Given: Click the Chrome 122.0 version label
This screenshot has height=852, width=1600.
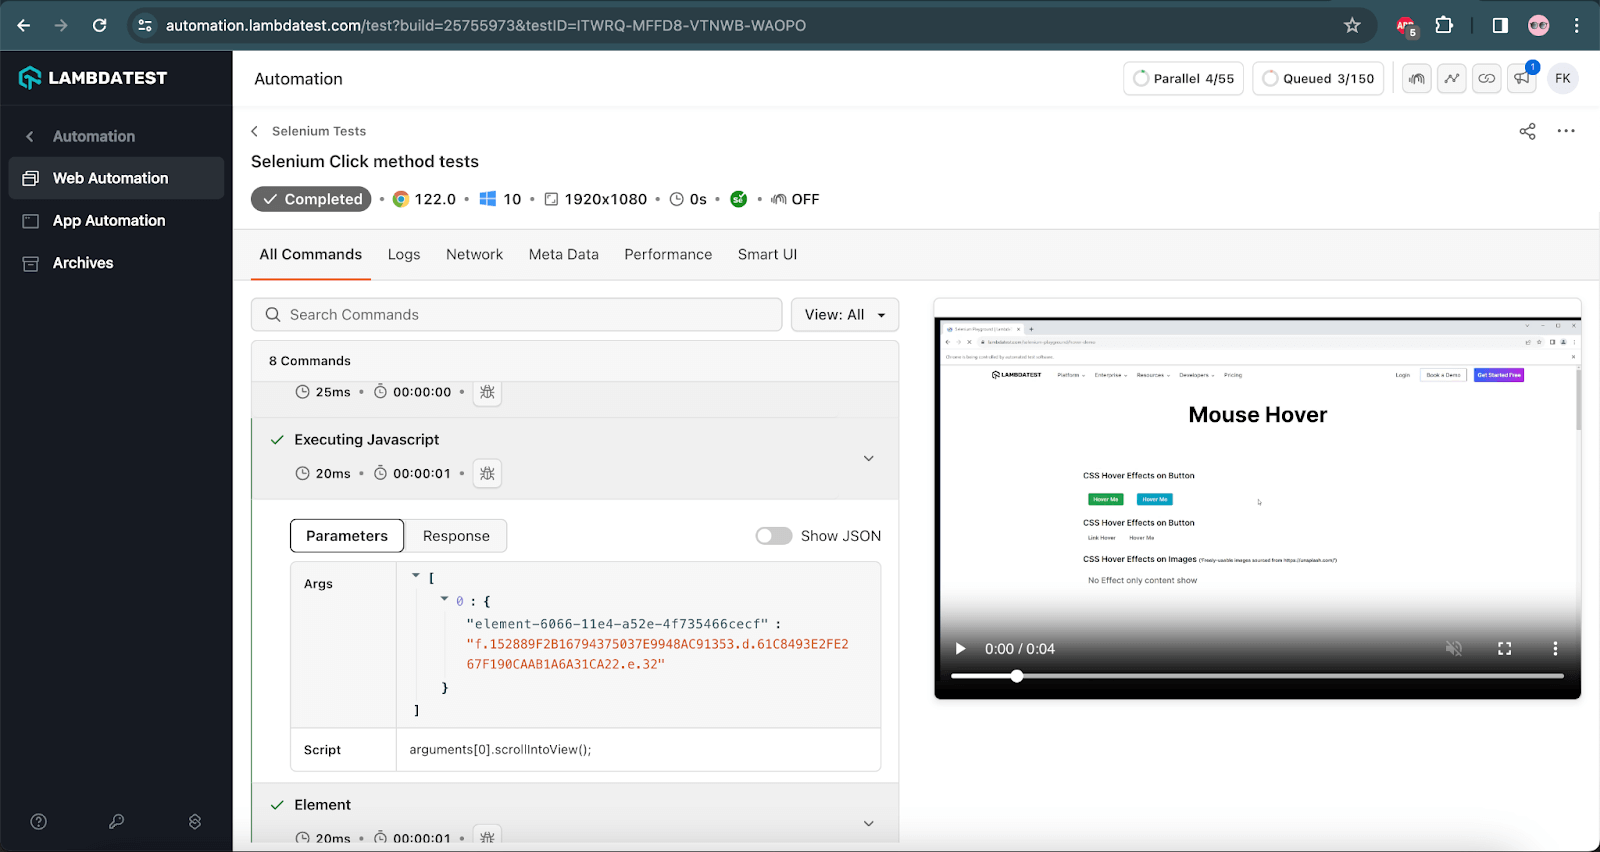Looking at the screenshot, I should click(435, 199).
